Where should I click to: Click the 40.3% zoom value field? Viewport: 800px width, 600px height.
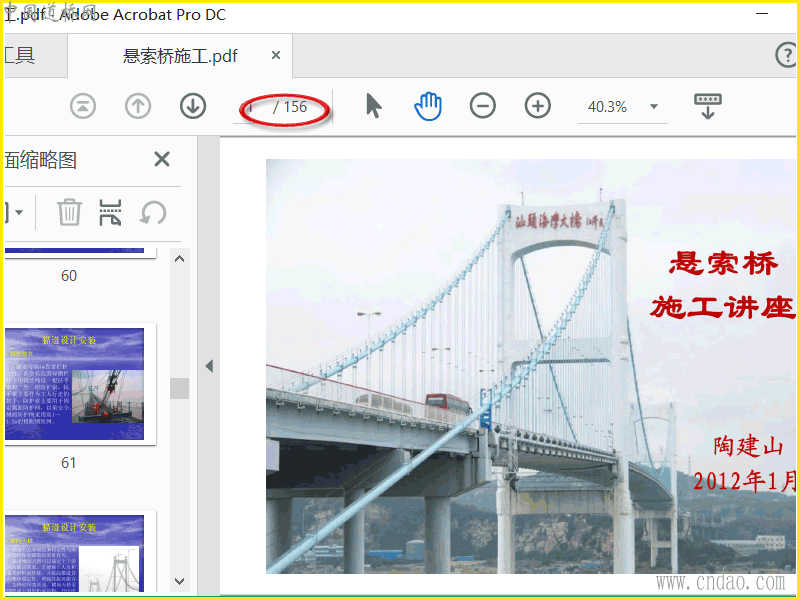tap(607, 107)
